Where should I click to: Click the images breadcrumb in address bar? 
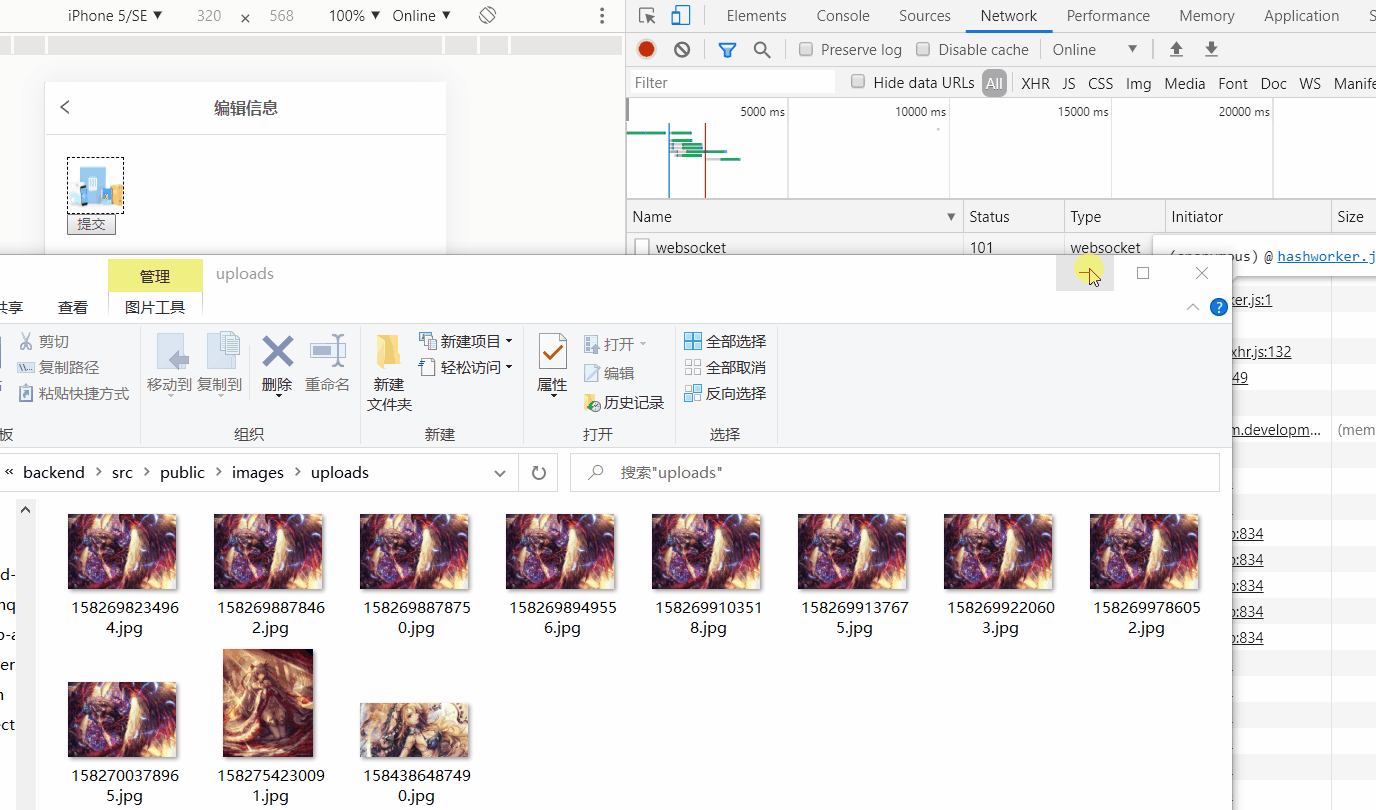coord(258,473)
